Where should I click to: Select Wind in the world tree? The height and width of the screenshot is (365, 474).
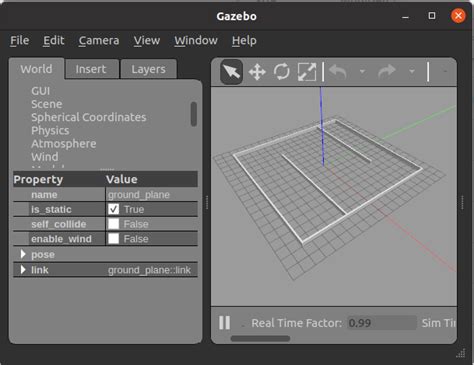pyautogui.click(x=45, y=157)
